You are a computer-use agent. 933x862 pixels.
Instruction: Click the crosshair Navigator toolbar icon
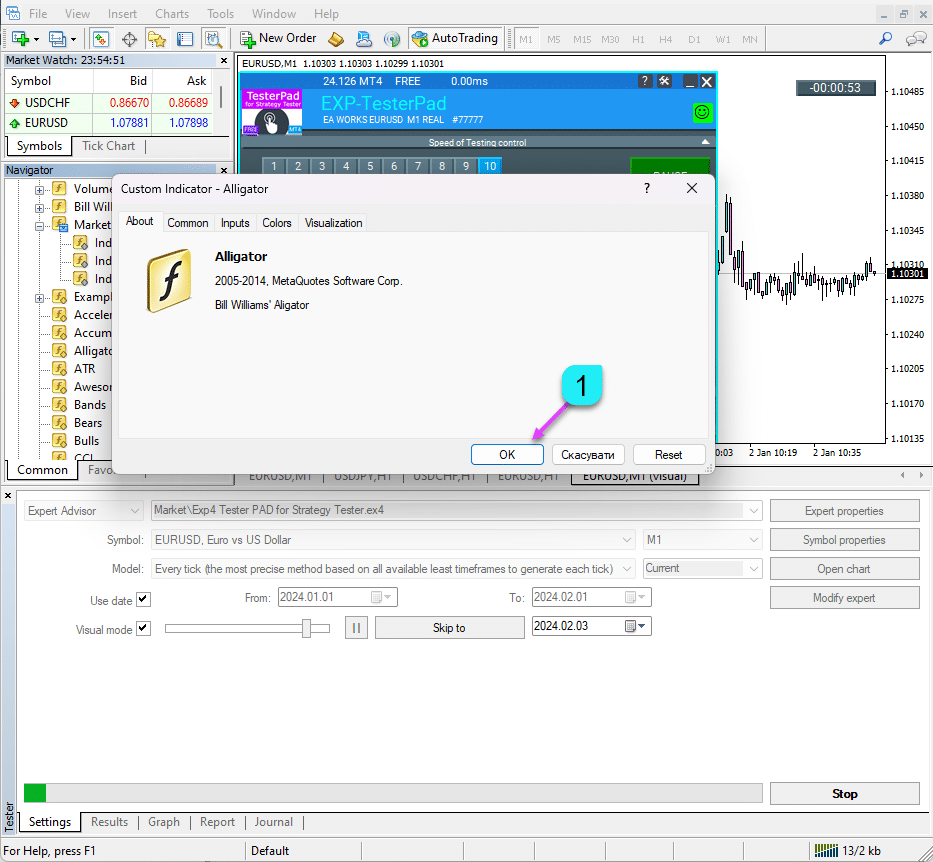129,39
